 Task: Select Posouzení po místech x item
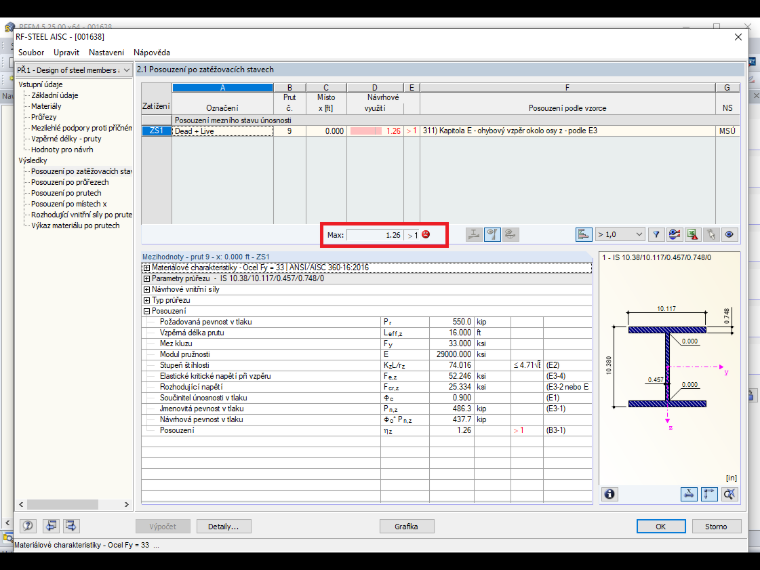tap(69, 204)
